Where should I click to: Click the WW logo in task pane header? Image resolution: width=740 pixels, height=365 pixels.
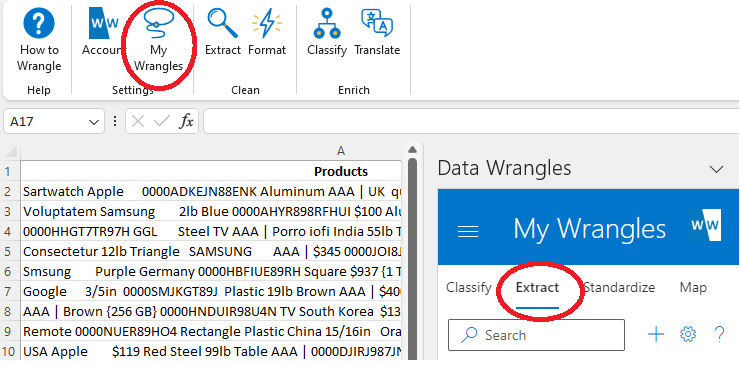[705, 224]
